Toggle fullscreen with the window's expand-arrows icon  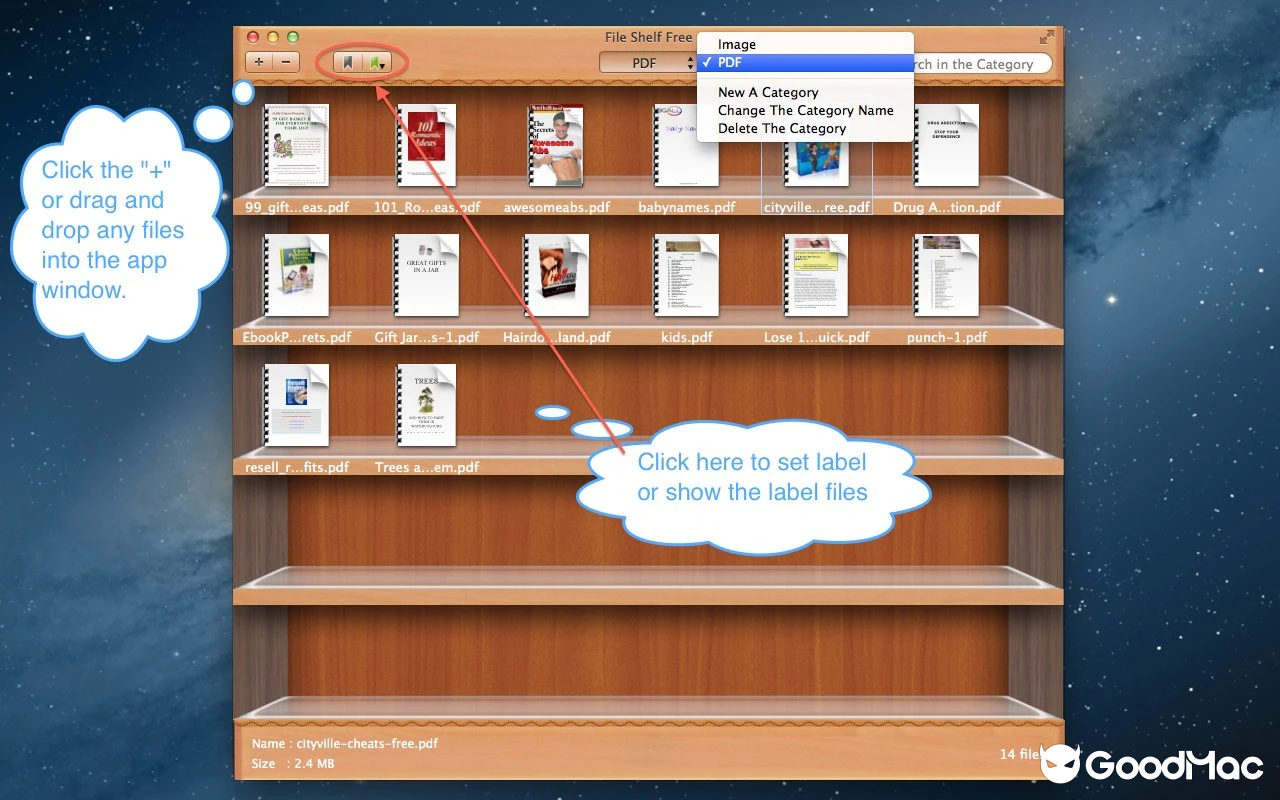(x=1047, y=37)
